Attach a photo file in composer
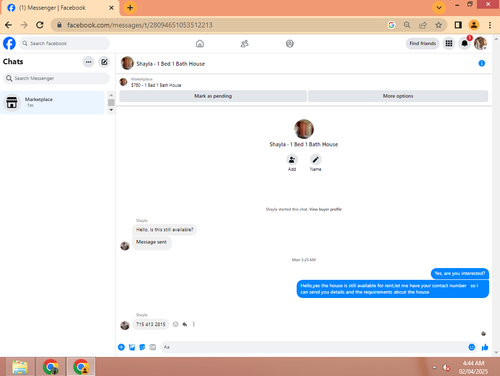The image size is (500, 376). click(132, 347)
